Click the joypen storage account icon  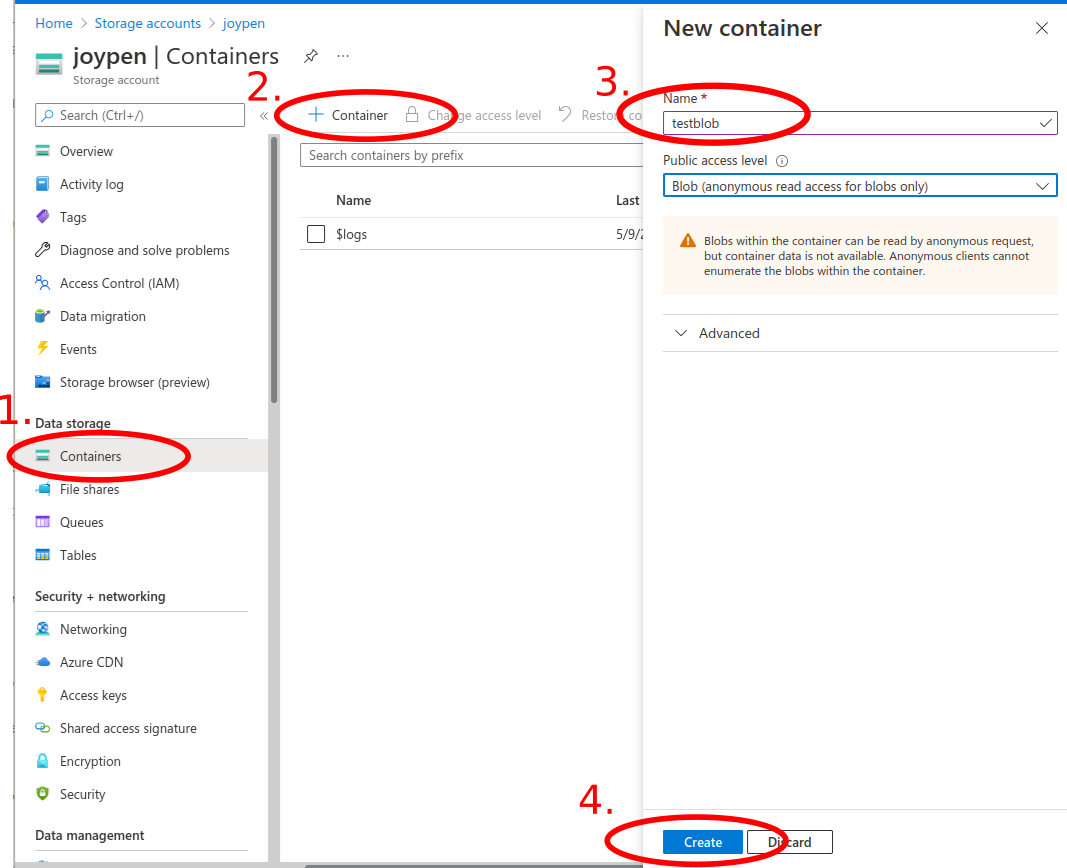point(48,65)
